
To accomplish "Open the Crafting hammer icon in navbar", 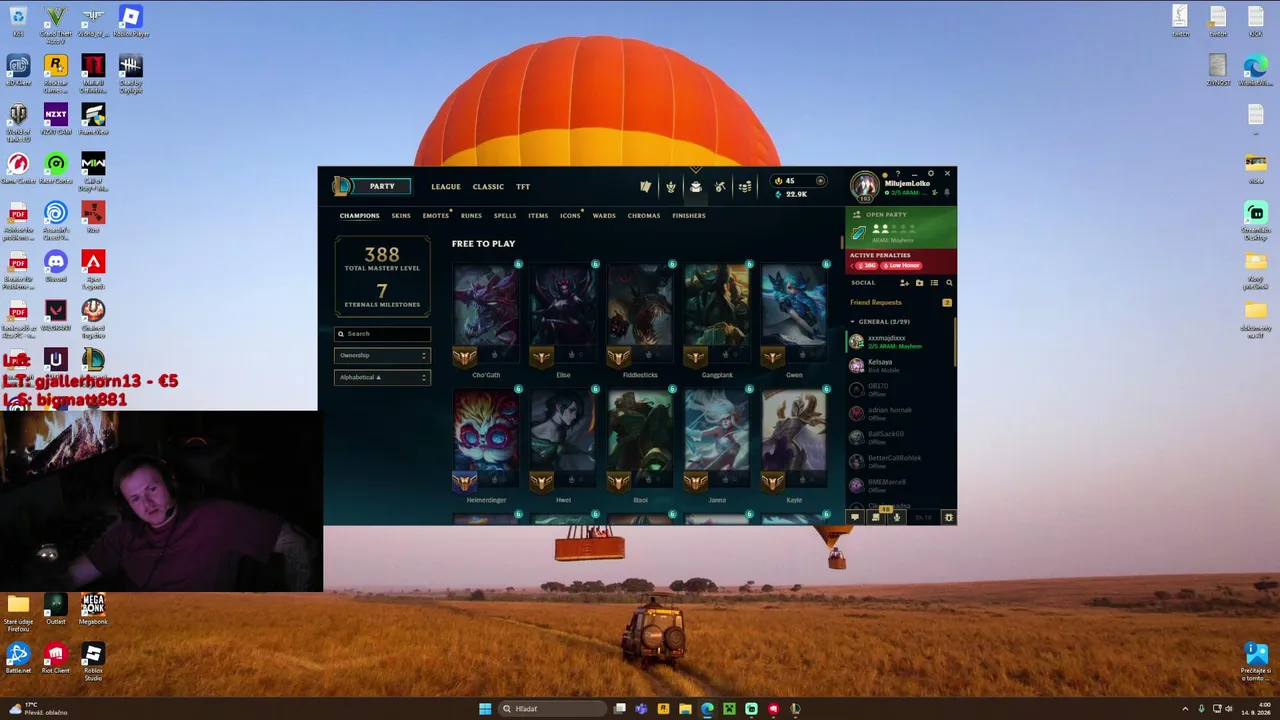I will [720, 187].
